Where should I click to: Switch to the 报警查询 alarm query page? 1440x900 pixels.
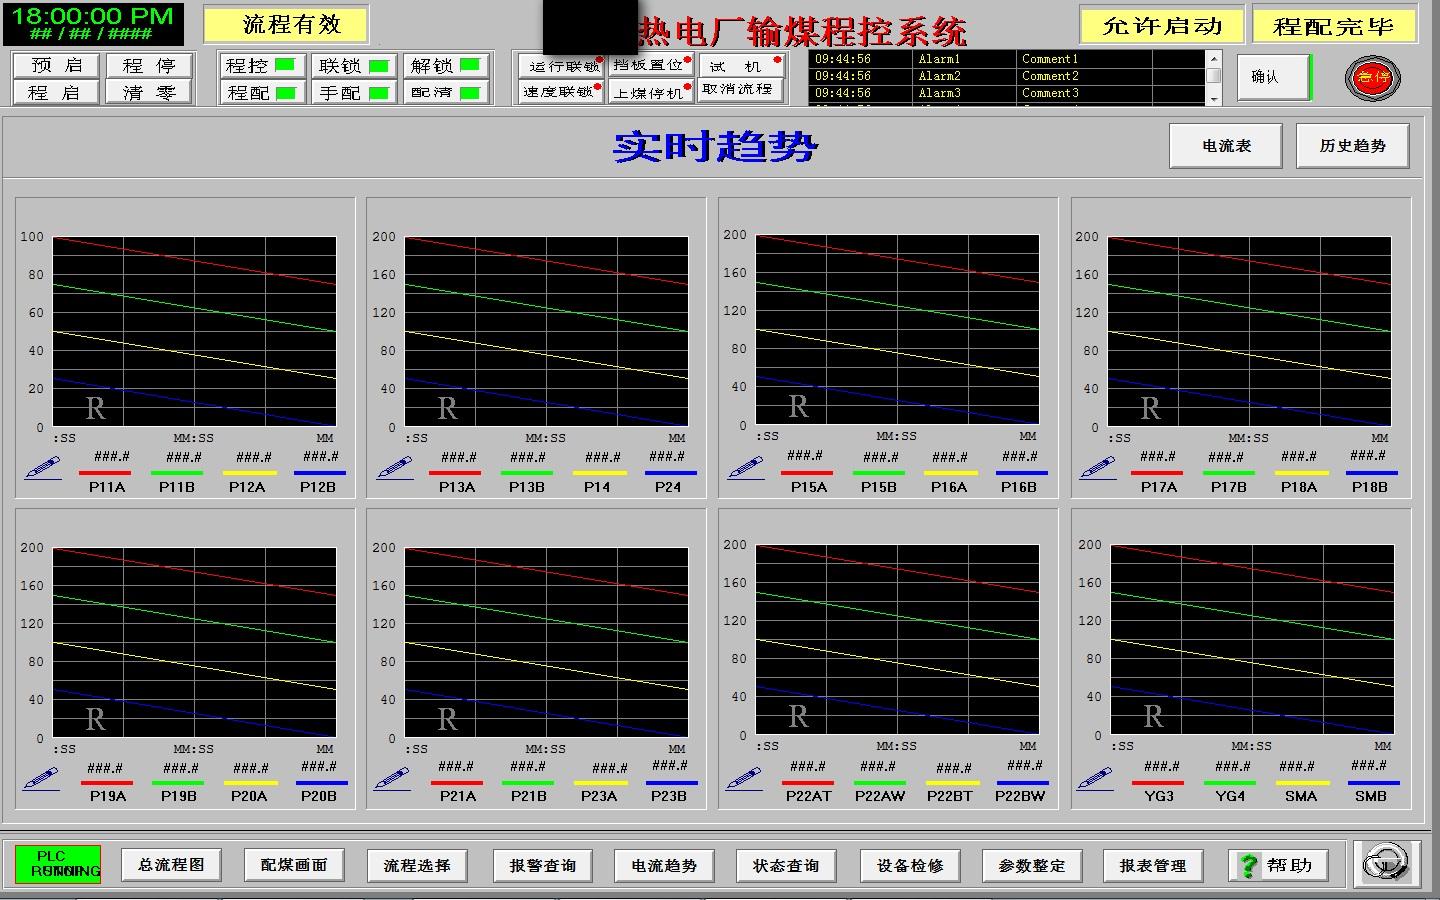(542, 865)
